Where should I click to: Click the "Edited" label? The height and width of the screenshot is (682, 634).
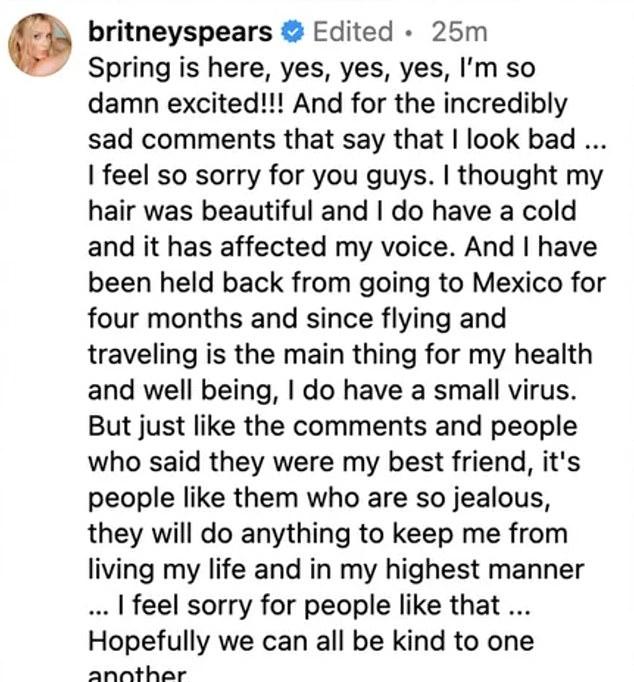(x=354, y=32)
